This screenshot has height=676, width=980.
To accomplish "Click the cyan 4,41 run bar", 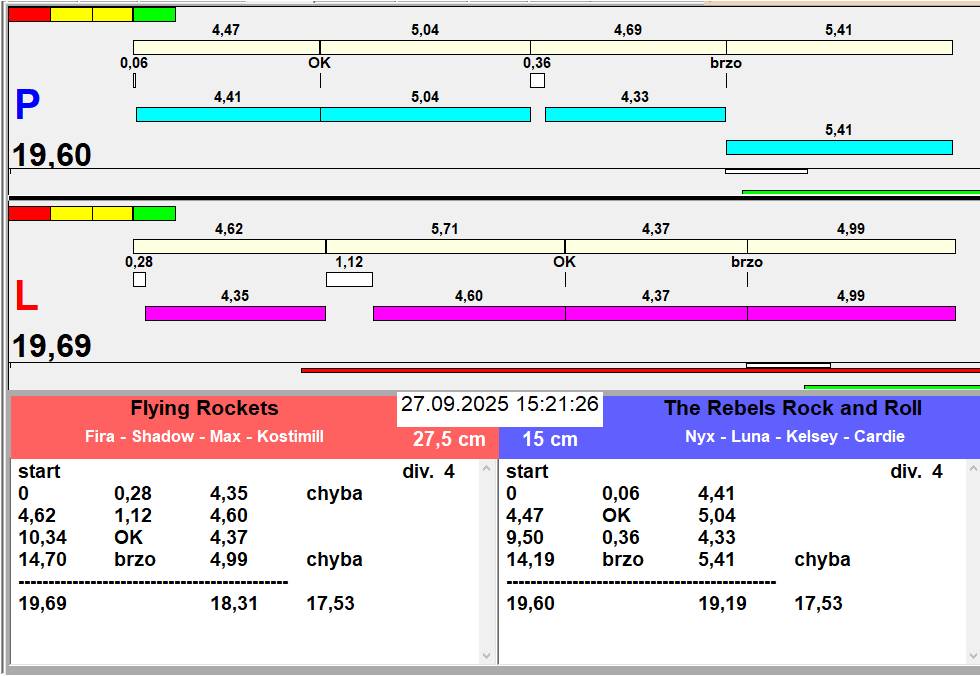I will (228, 114).
